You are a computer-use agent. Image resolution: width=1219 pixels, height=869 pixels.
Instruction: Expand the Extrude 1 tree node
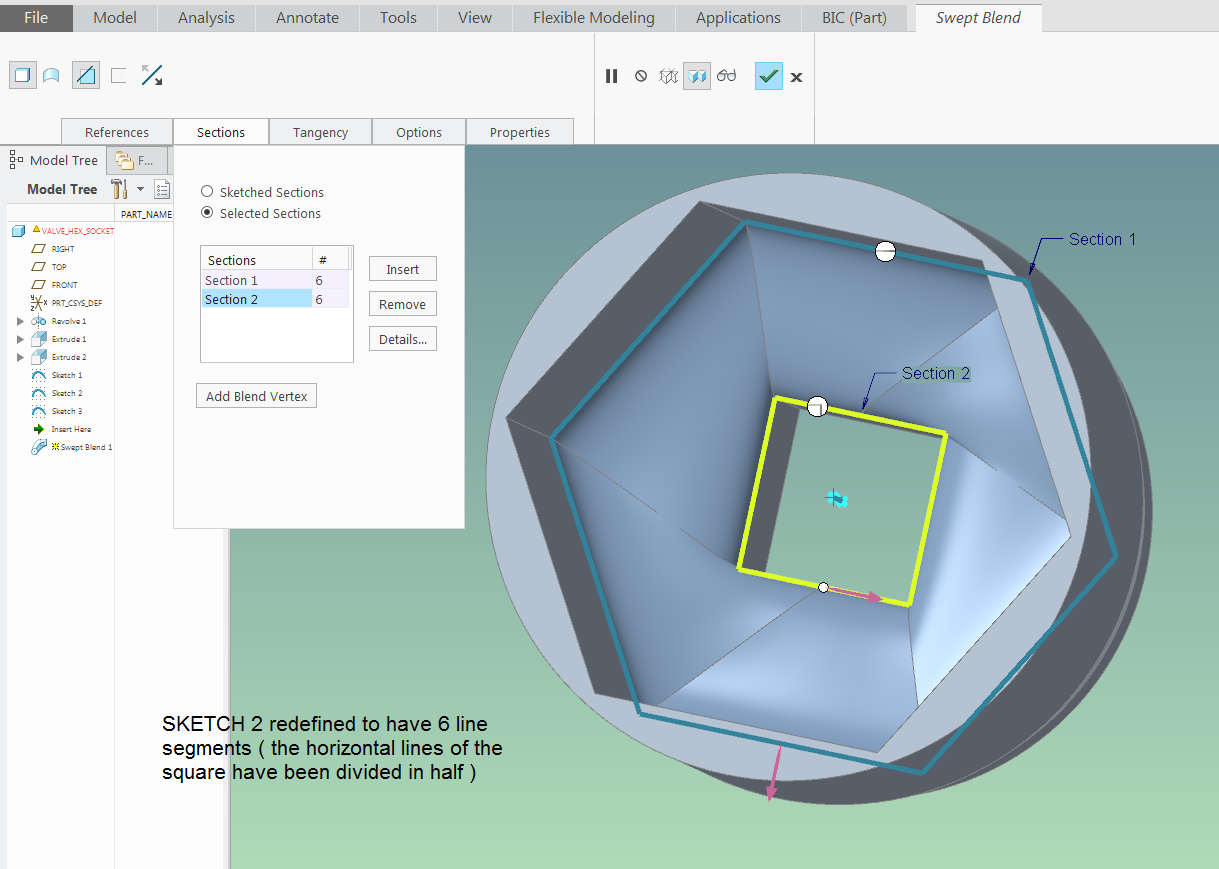pyautogui.click(x=20, y=340)
